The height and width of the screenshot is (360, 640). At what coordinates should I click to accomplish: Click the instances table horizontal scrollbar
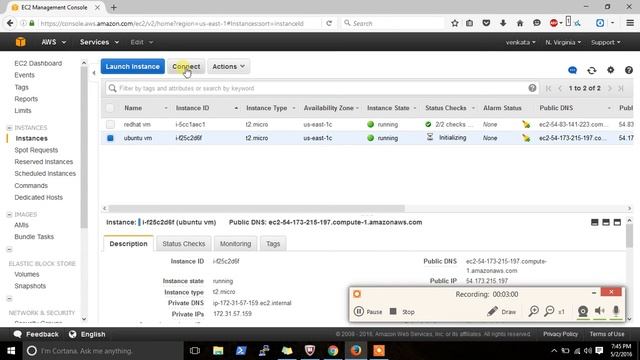click(x=256, y=208)
